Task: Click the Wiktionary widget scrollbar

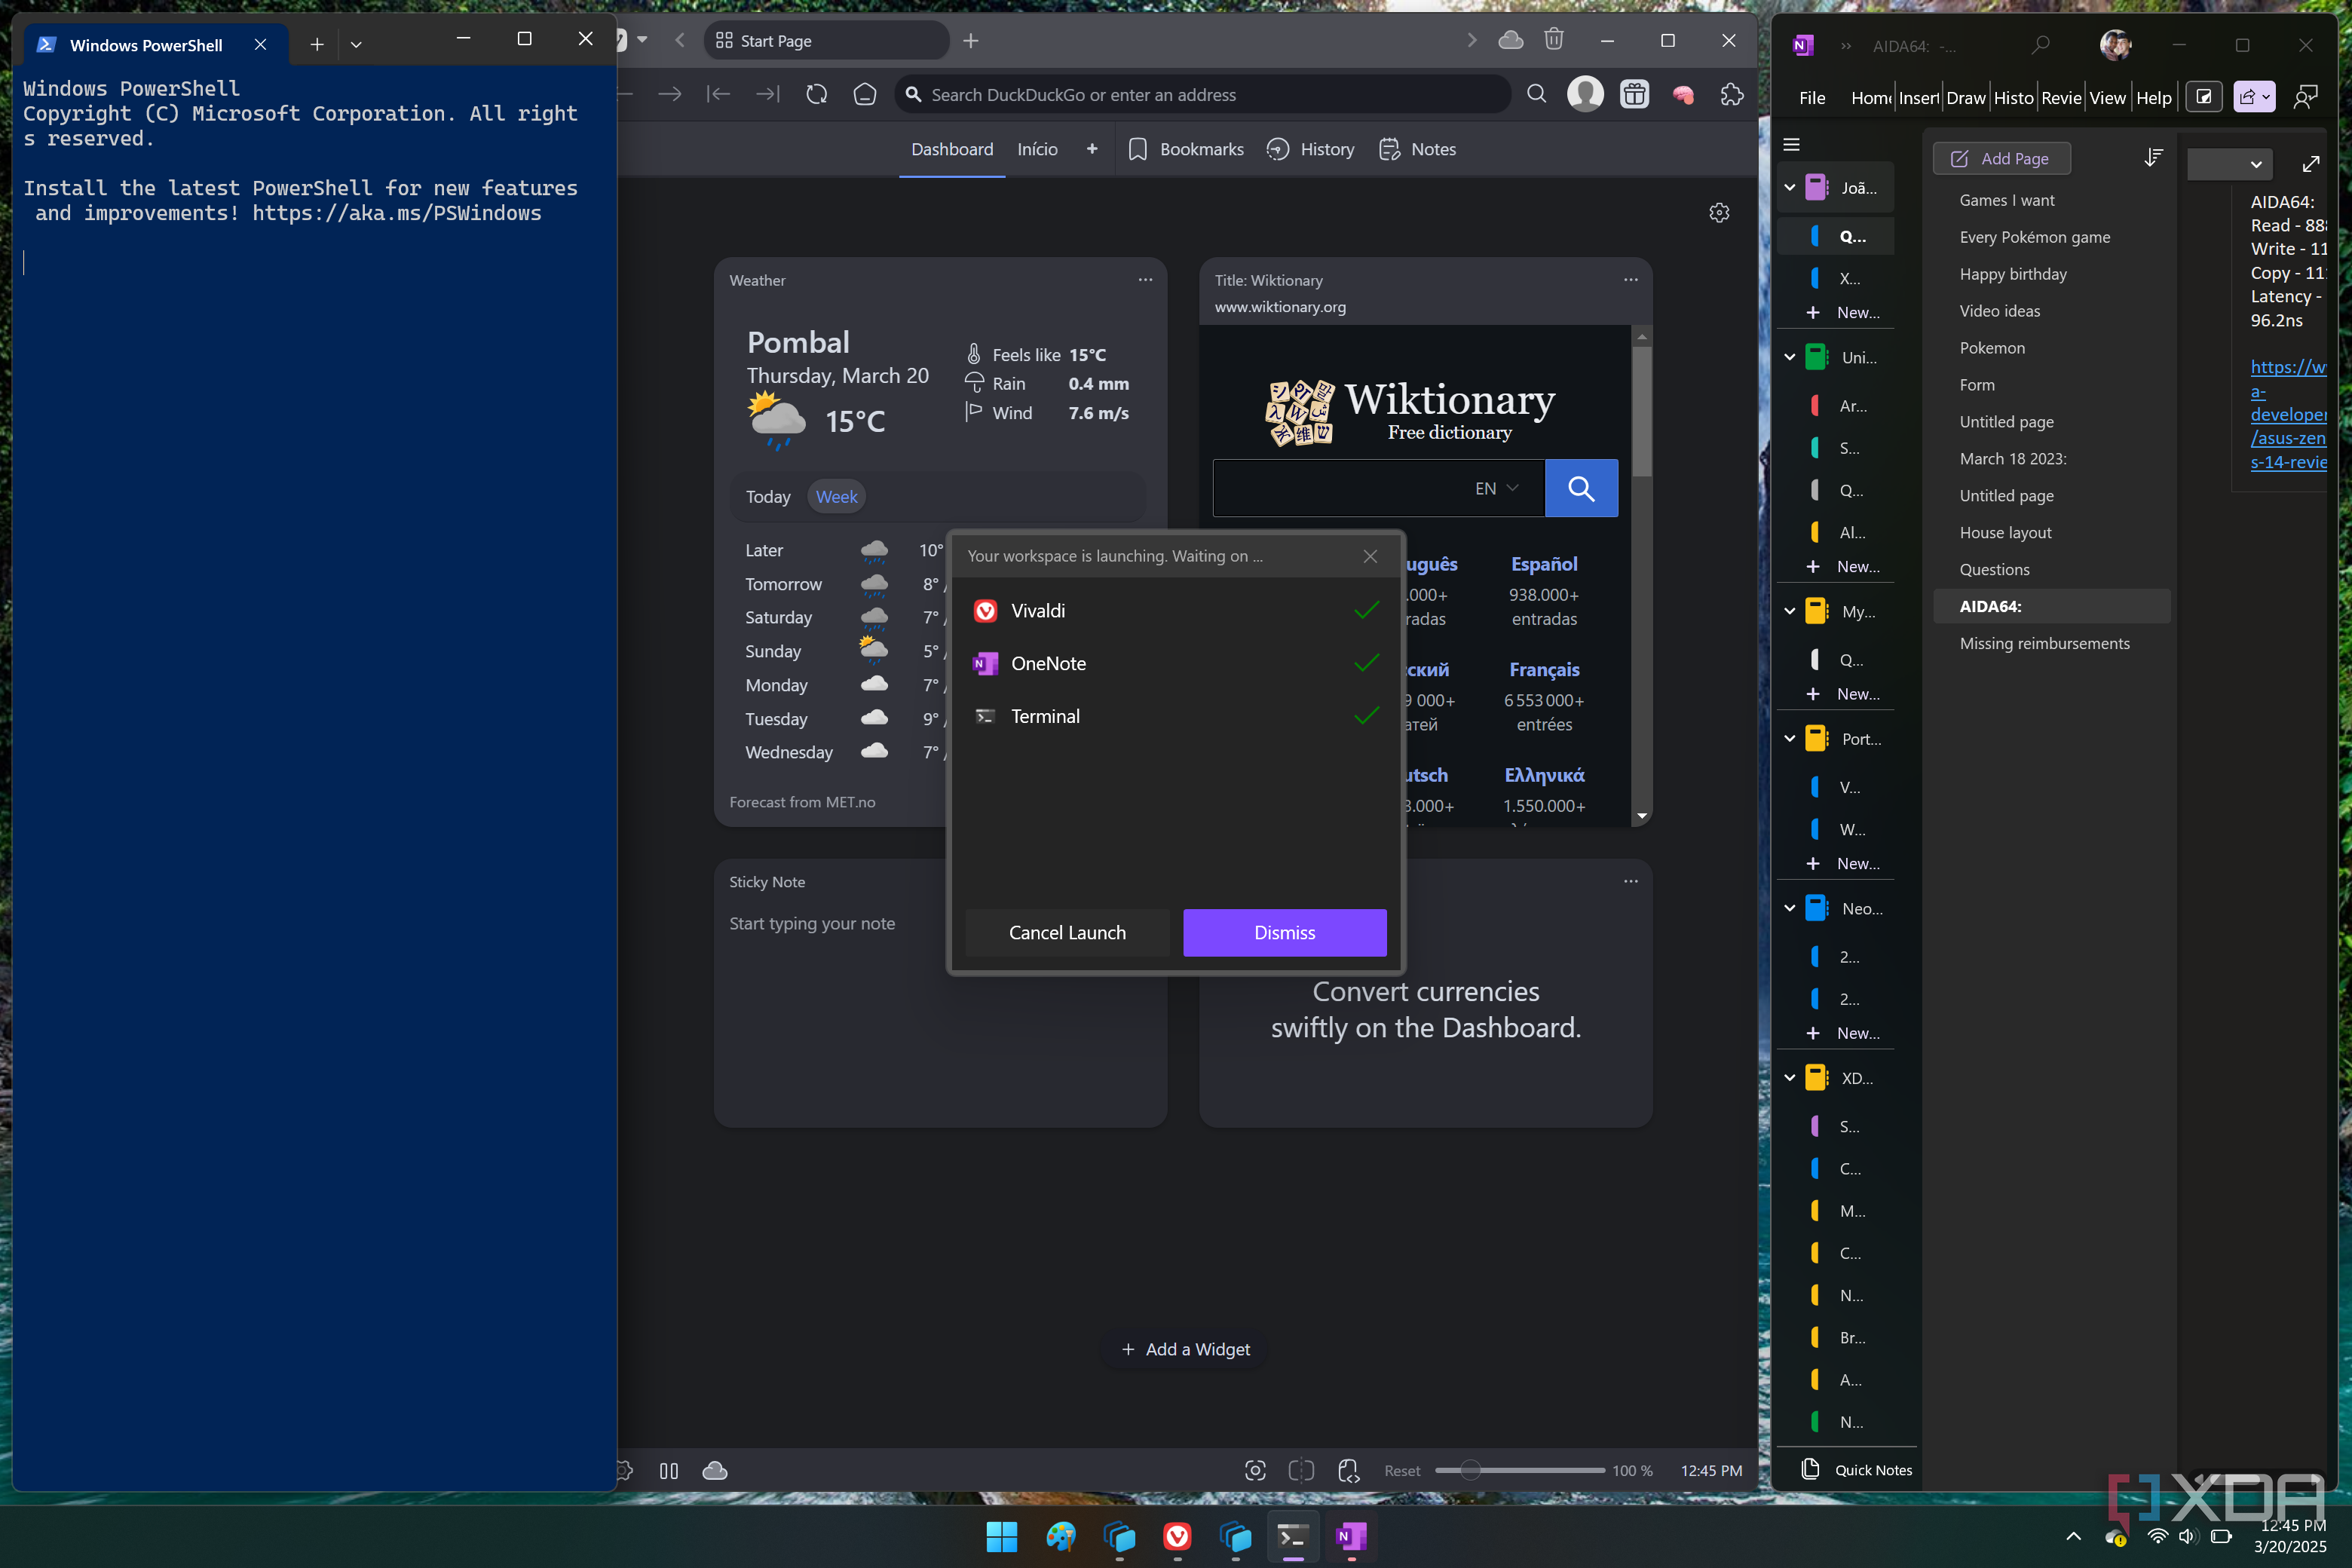Action: click(1641, 413)
